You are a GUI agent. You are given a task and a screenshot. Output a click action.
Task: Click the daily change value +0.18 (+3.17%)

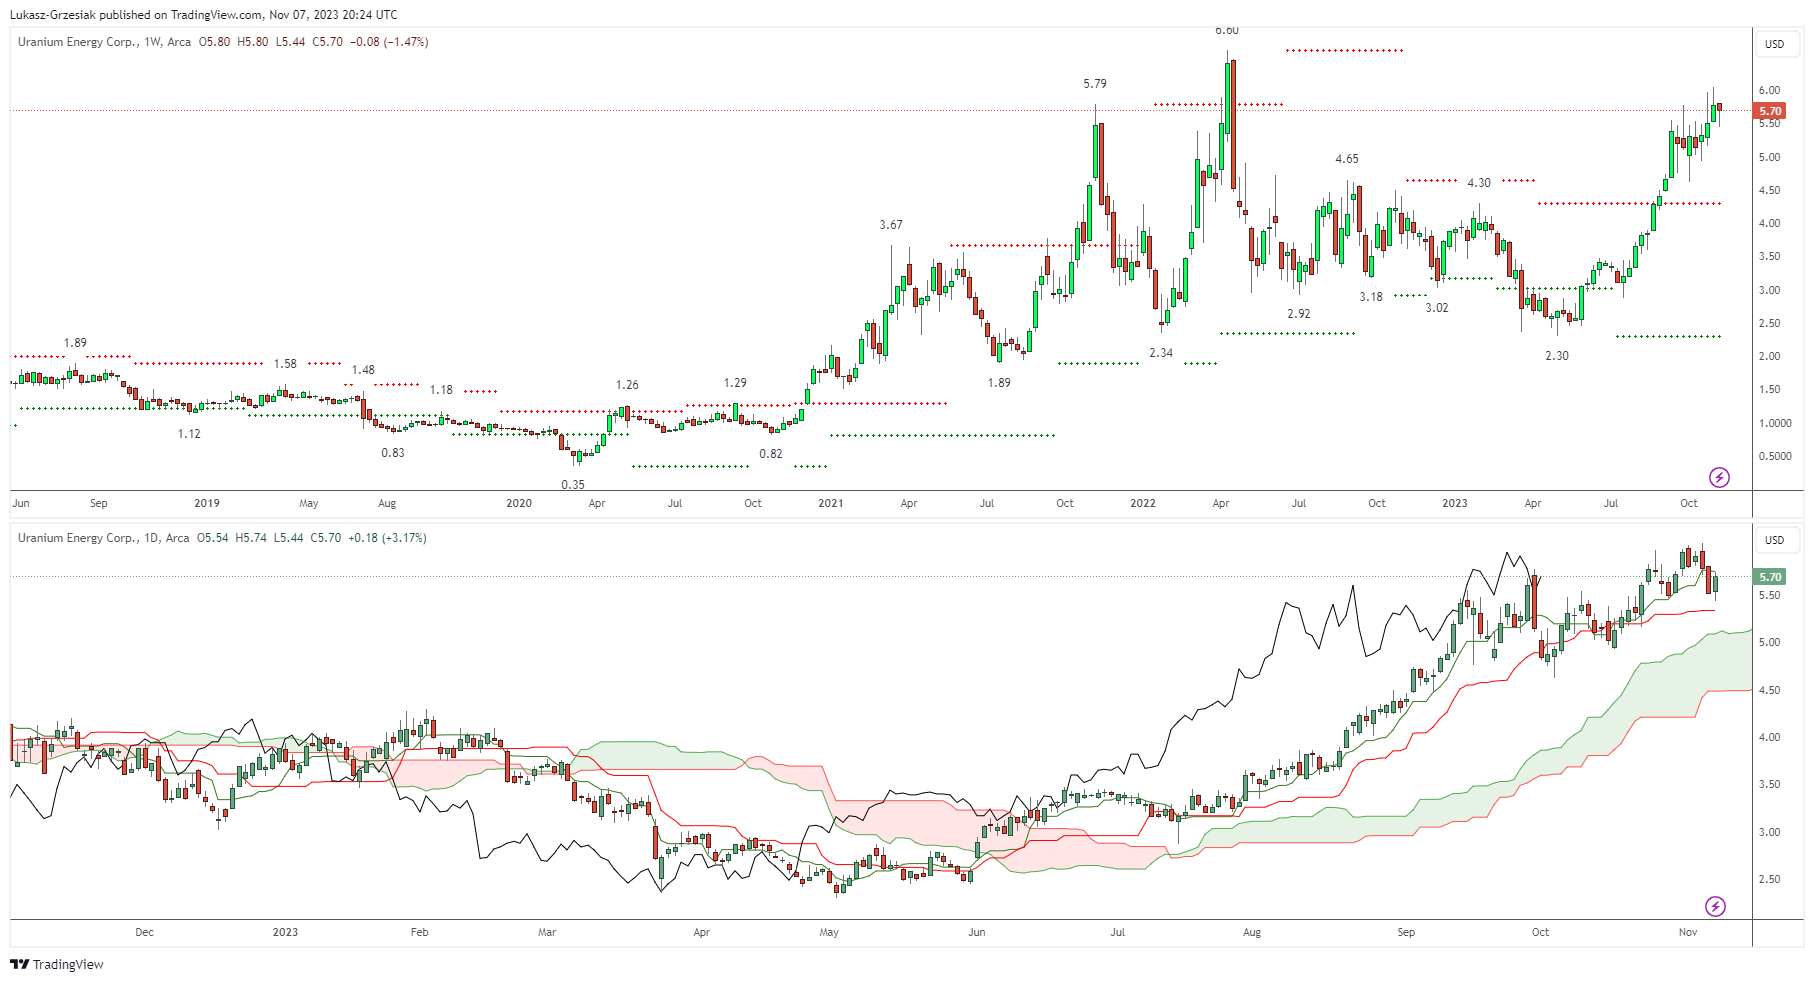tap(387, 538)
